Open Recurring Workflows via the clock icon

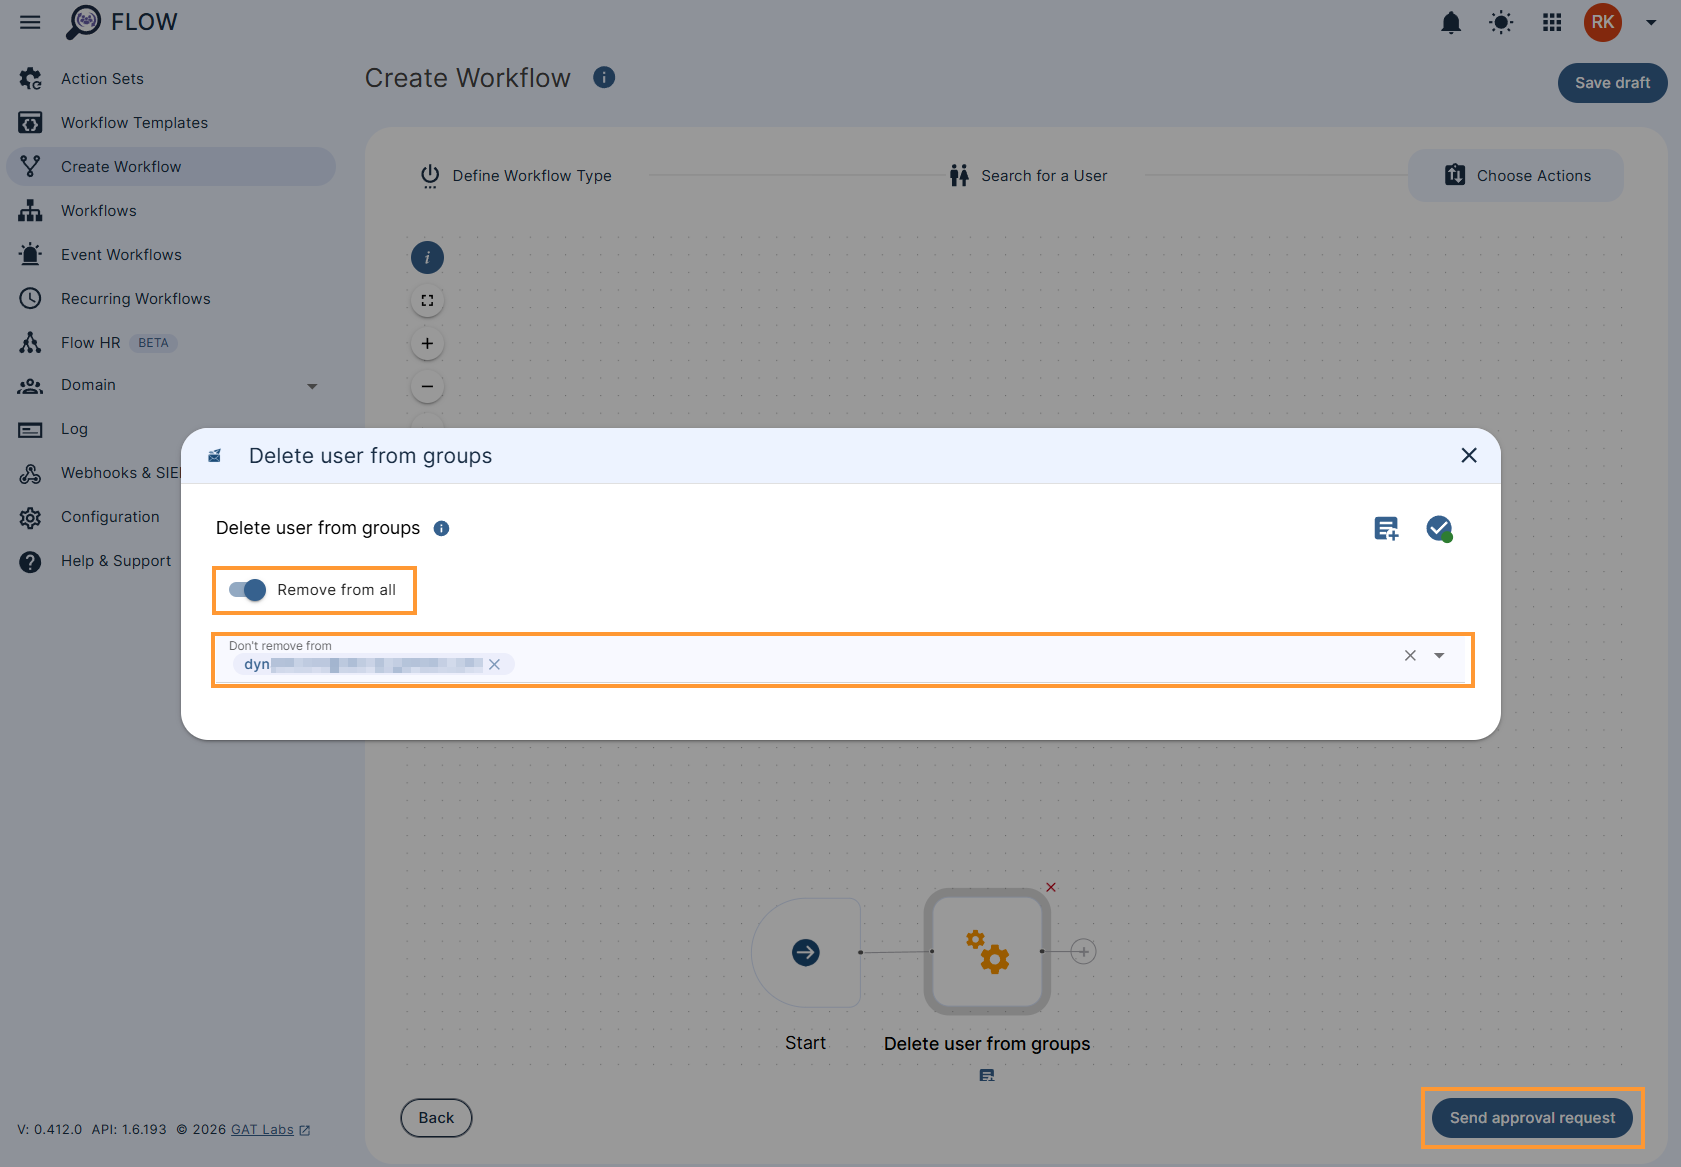click(x=30, y=298)
